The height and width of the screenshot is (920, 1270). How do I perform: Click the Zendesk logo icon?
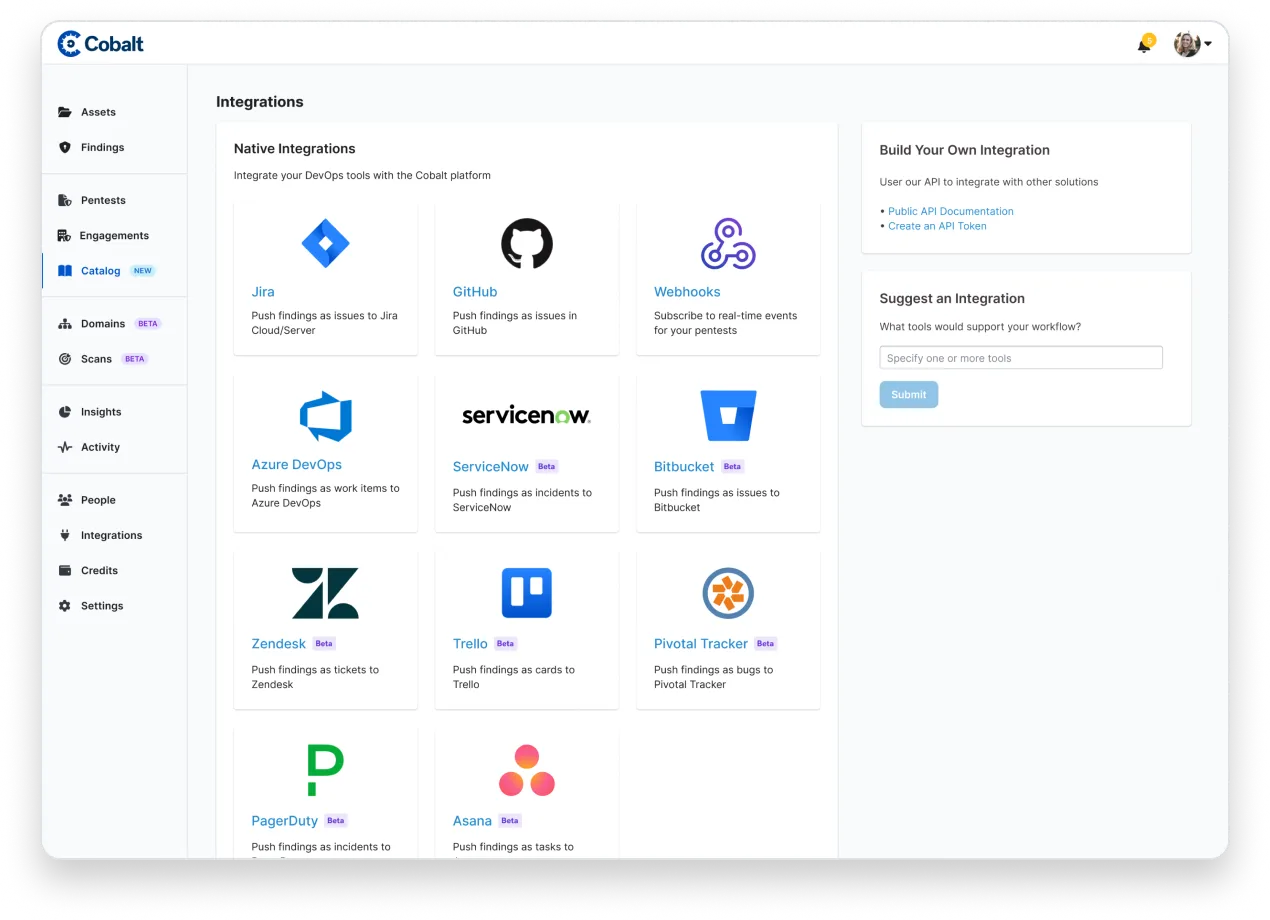(x=325, y=593)
